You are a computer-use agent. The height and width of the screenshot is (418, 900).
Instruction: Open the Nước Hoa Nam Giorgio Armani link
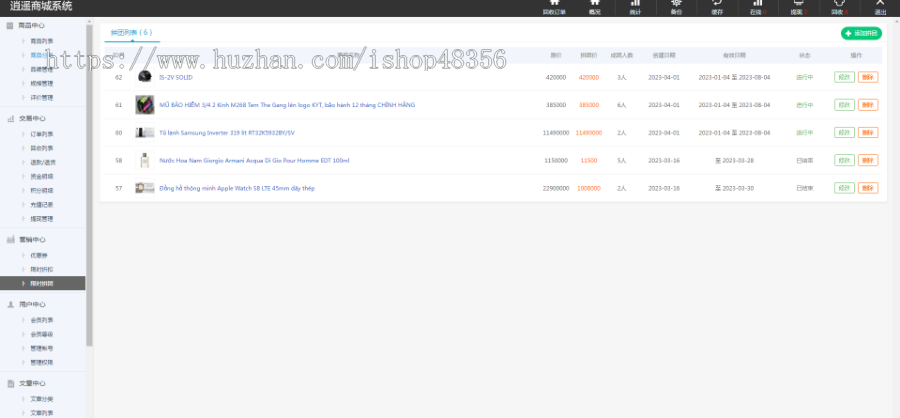click(254, 160)
